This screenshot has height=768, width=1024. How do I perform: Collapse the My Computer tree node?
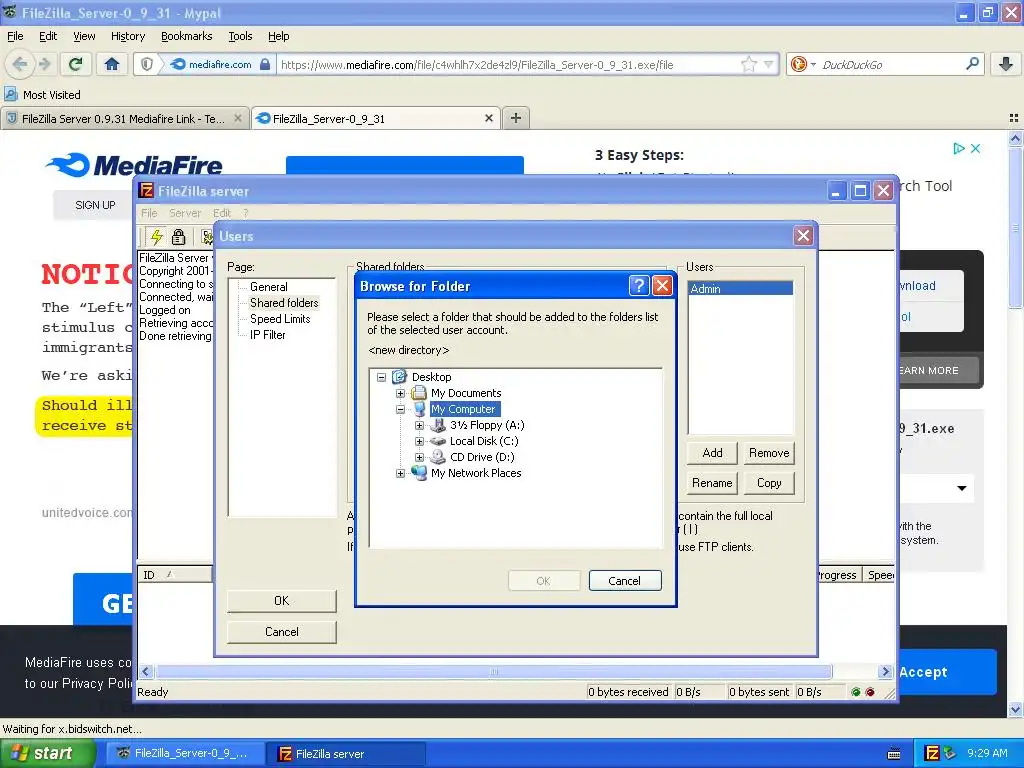tap(400, 409)
